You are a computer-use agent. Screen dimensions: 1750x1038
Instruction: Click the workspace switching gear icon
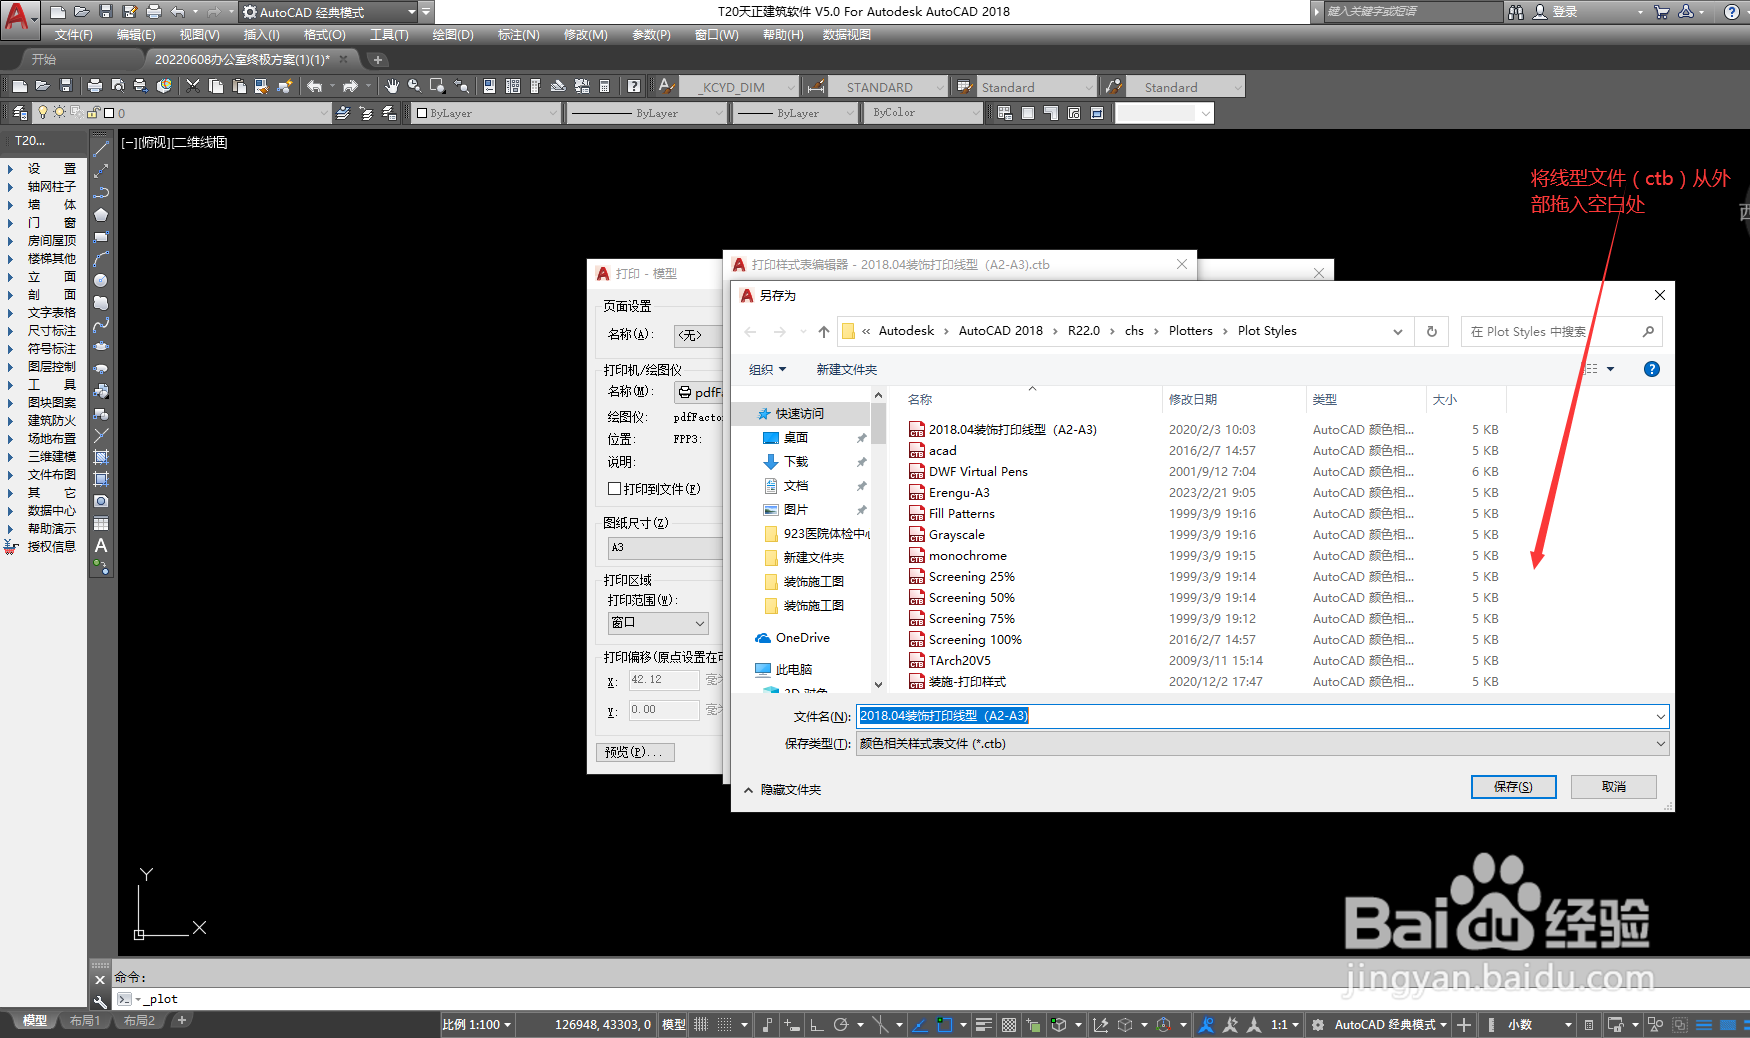point(1318,1025)
